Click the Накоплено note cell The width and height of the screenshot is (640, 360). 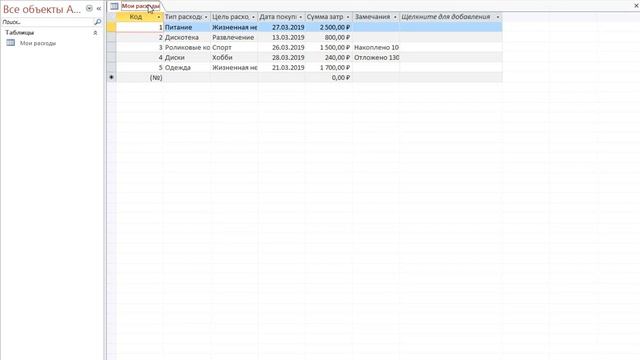[x=376, y=47]
